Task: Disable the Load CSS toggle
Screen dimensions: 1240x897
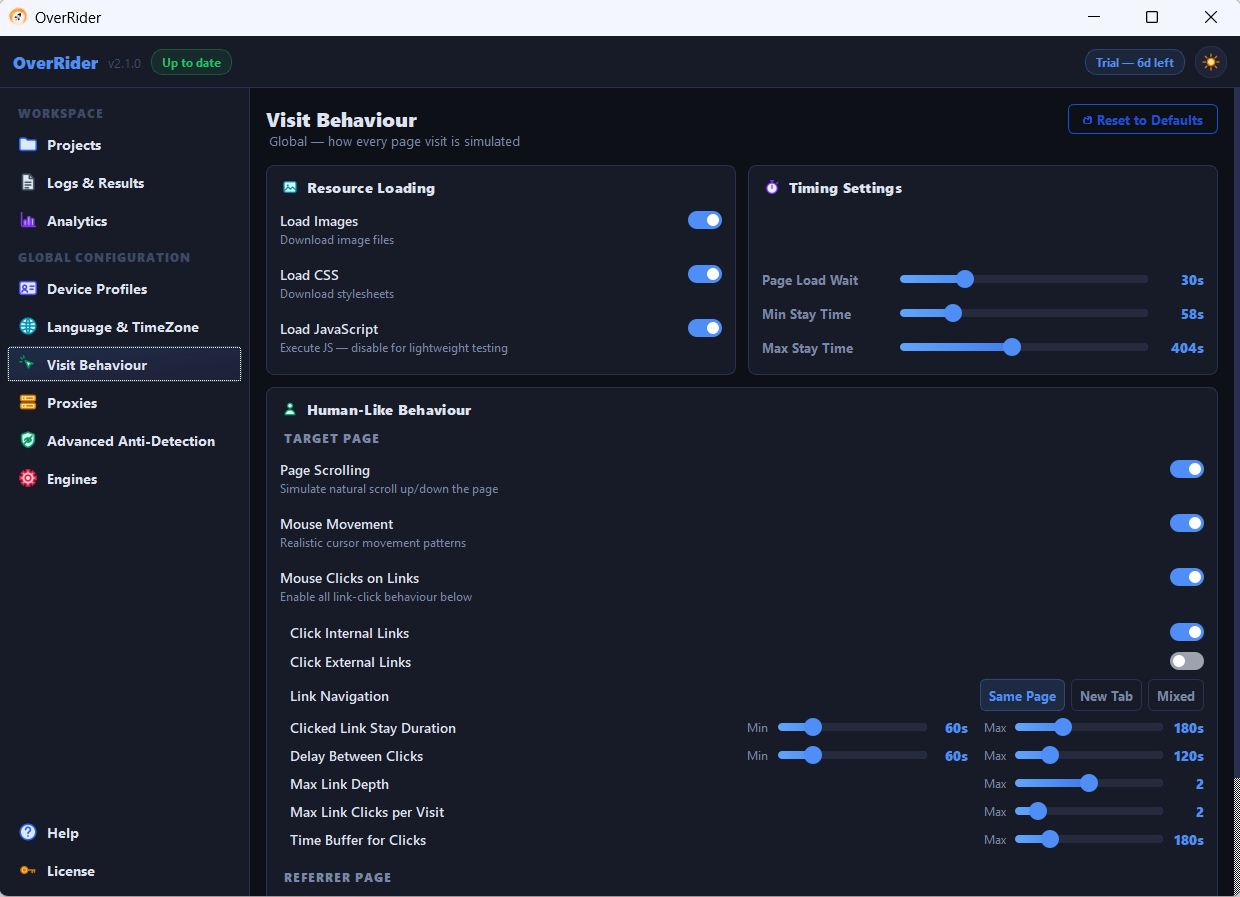Action: [705, 274]
